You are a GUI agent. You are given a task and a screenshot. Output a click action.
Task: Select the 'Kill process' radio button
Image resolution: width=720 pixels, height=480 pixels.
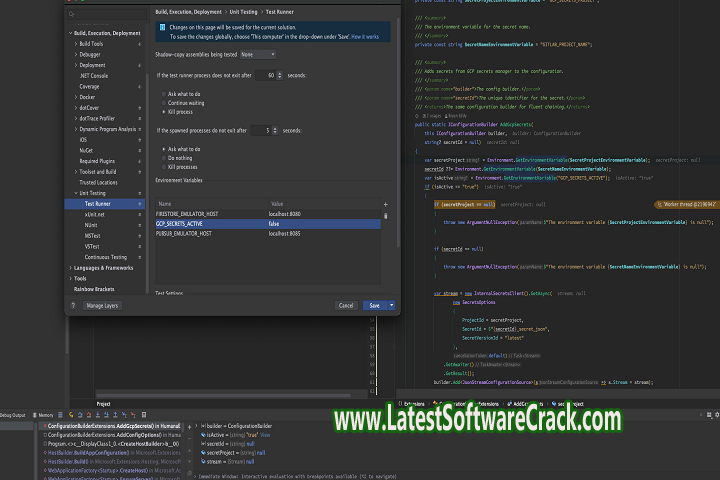tap(163, 112)
